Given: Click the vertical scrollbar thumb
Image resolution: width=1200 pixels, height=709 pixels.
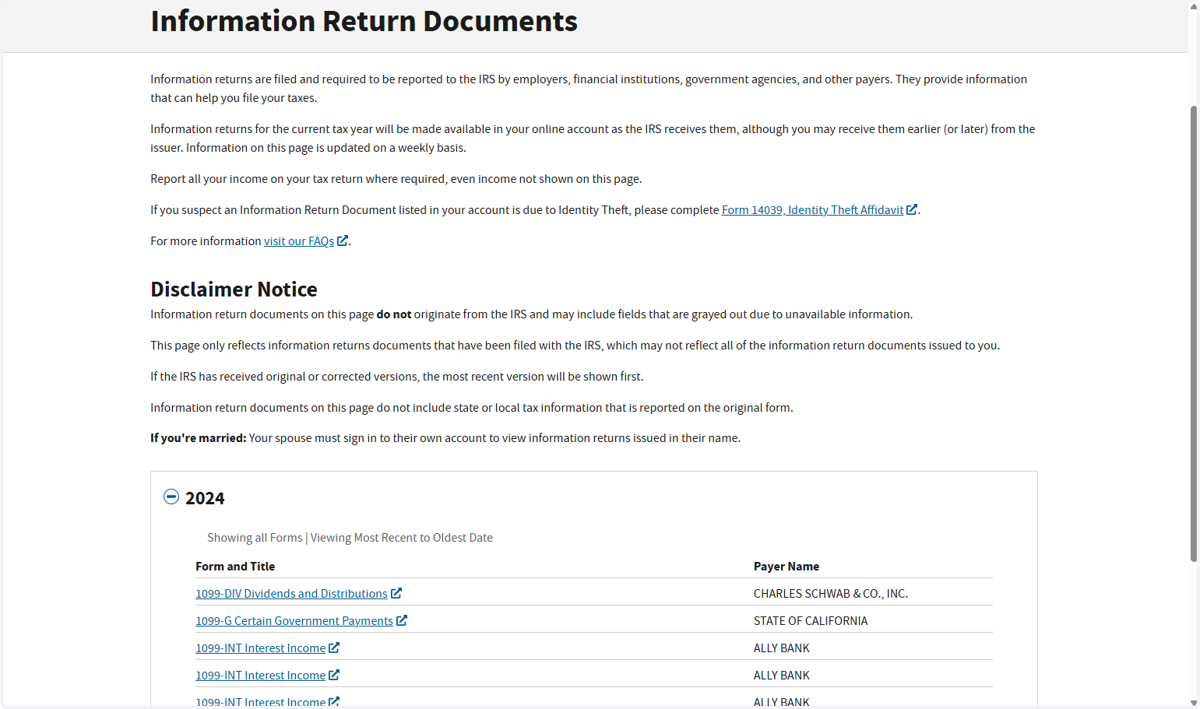Looking at the screenshot, I should 1193,332.
